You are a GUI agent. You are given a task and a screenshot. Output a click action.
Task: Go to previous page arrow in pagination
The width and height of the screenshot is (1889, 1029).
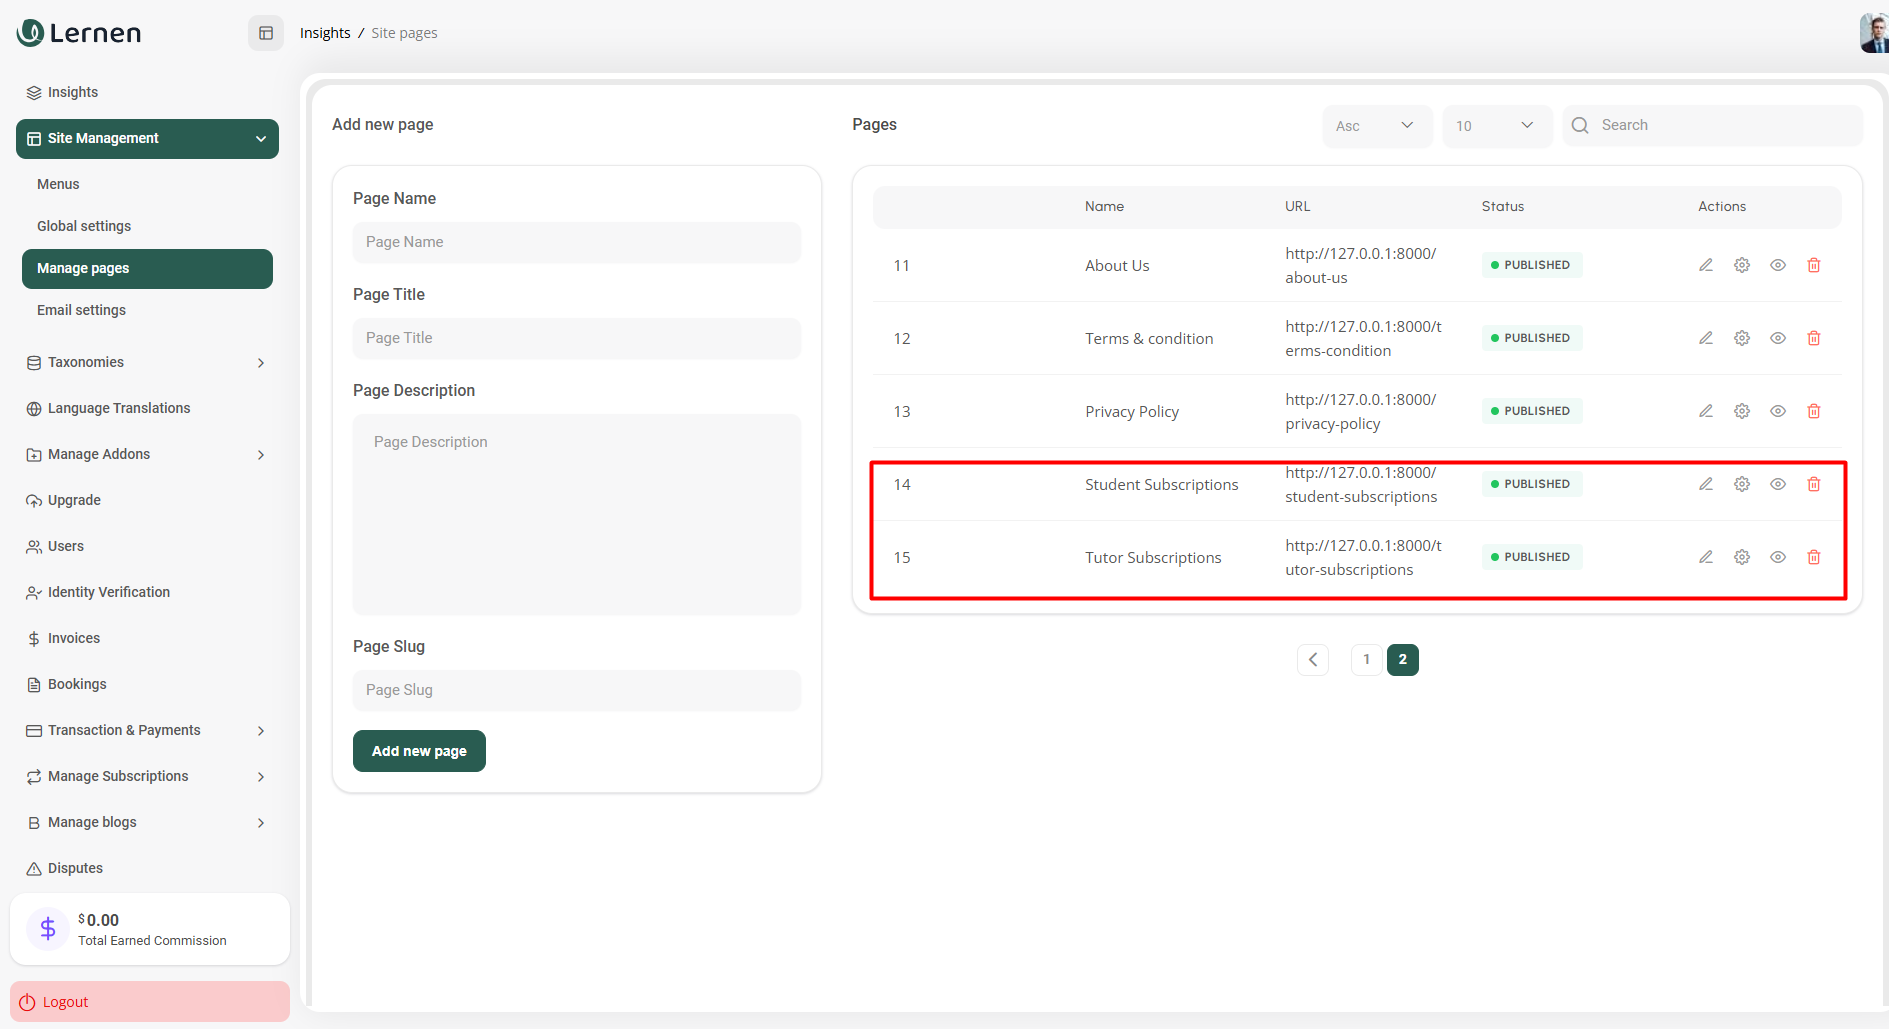pyautogui.click(x=1312, y=659)
